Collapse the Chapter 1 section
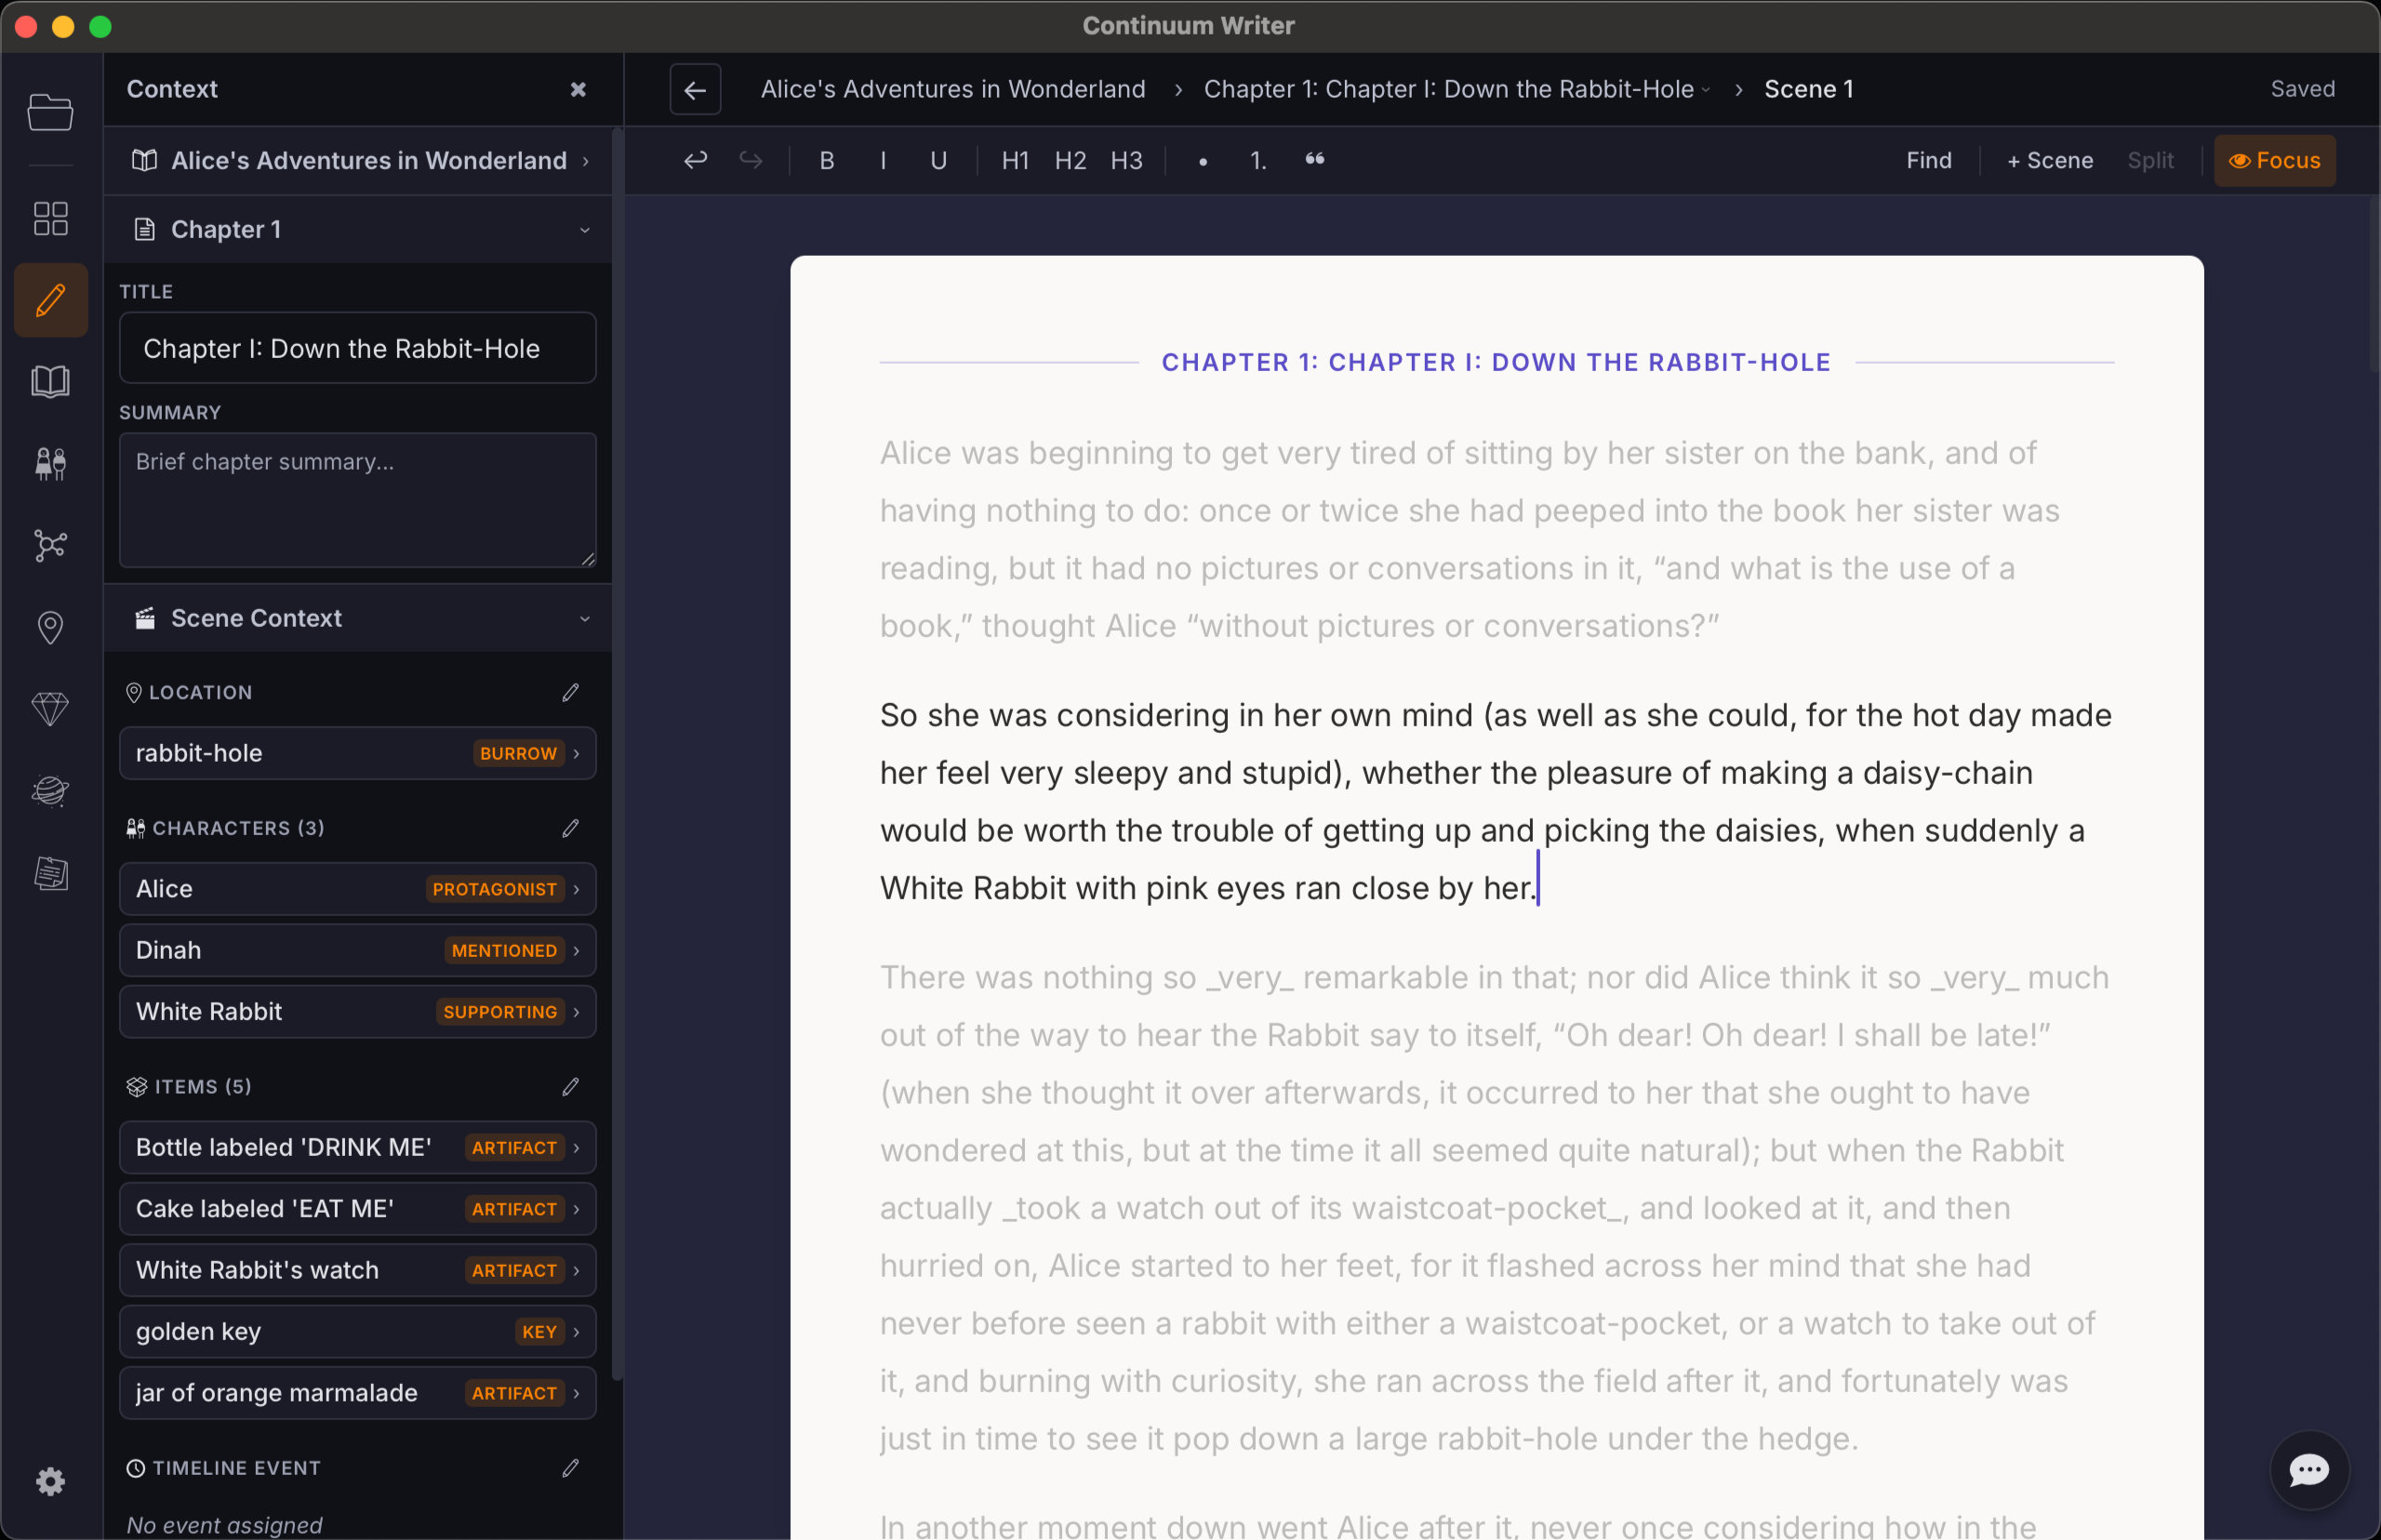The image size is (2381, 1540). (x=358, y=229)
